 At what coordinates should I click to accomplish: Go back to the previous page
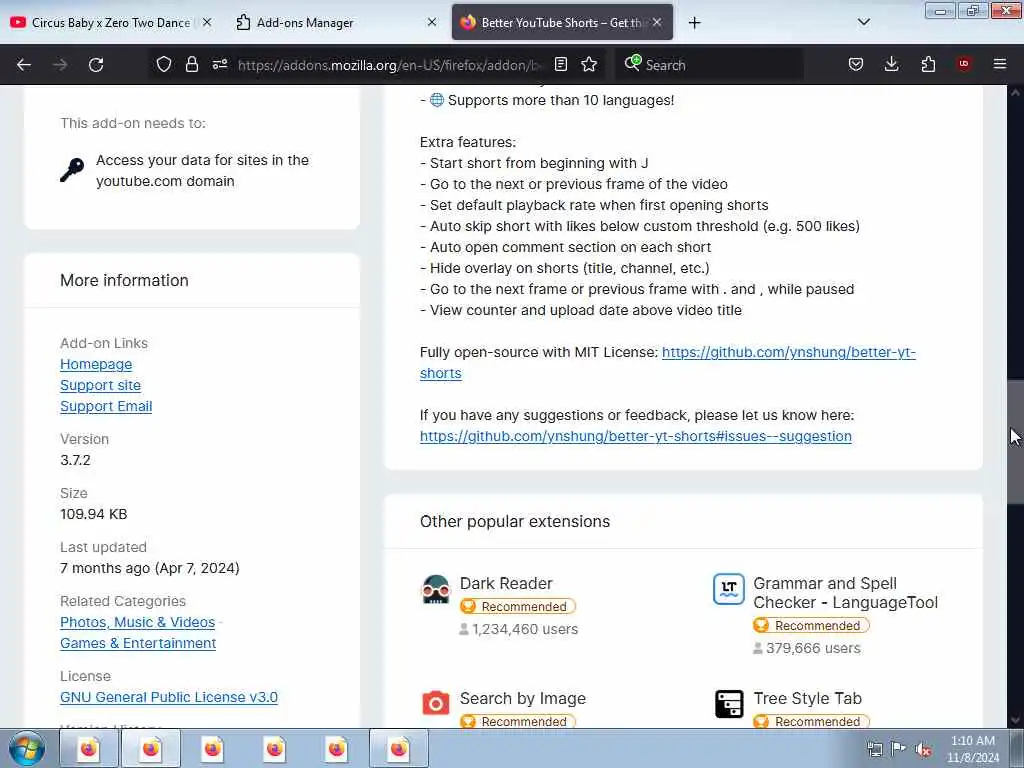point(24,65)
